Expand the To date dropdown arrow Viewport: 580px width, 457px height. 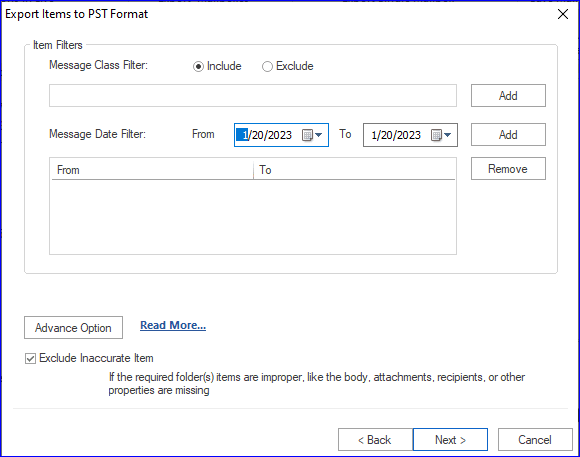(448, 135)
